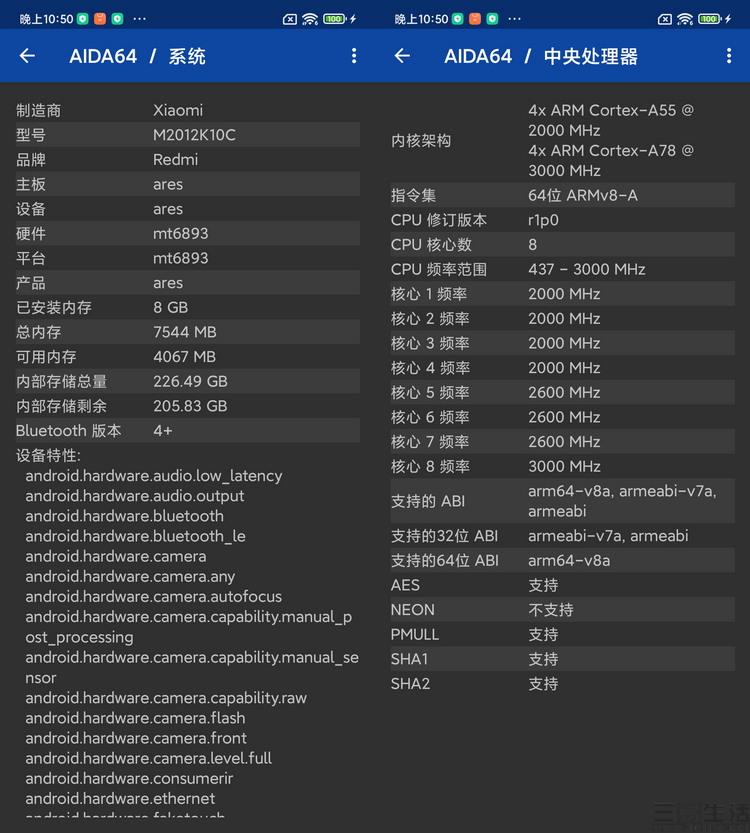Screen dimensions: 750x833
Task: Select the 硬件 mt6893 row
Action: point(188,233)
